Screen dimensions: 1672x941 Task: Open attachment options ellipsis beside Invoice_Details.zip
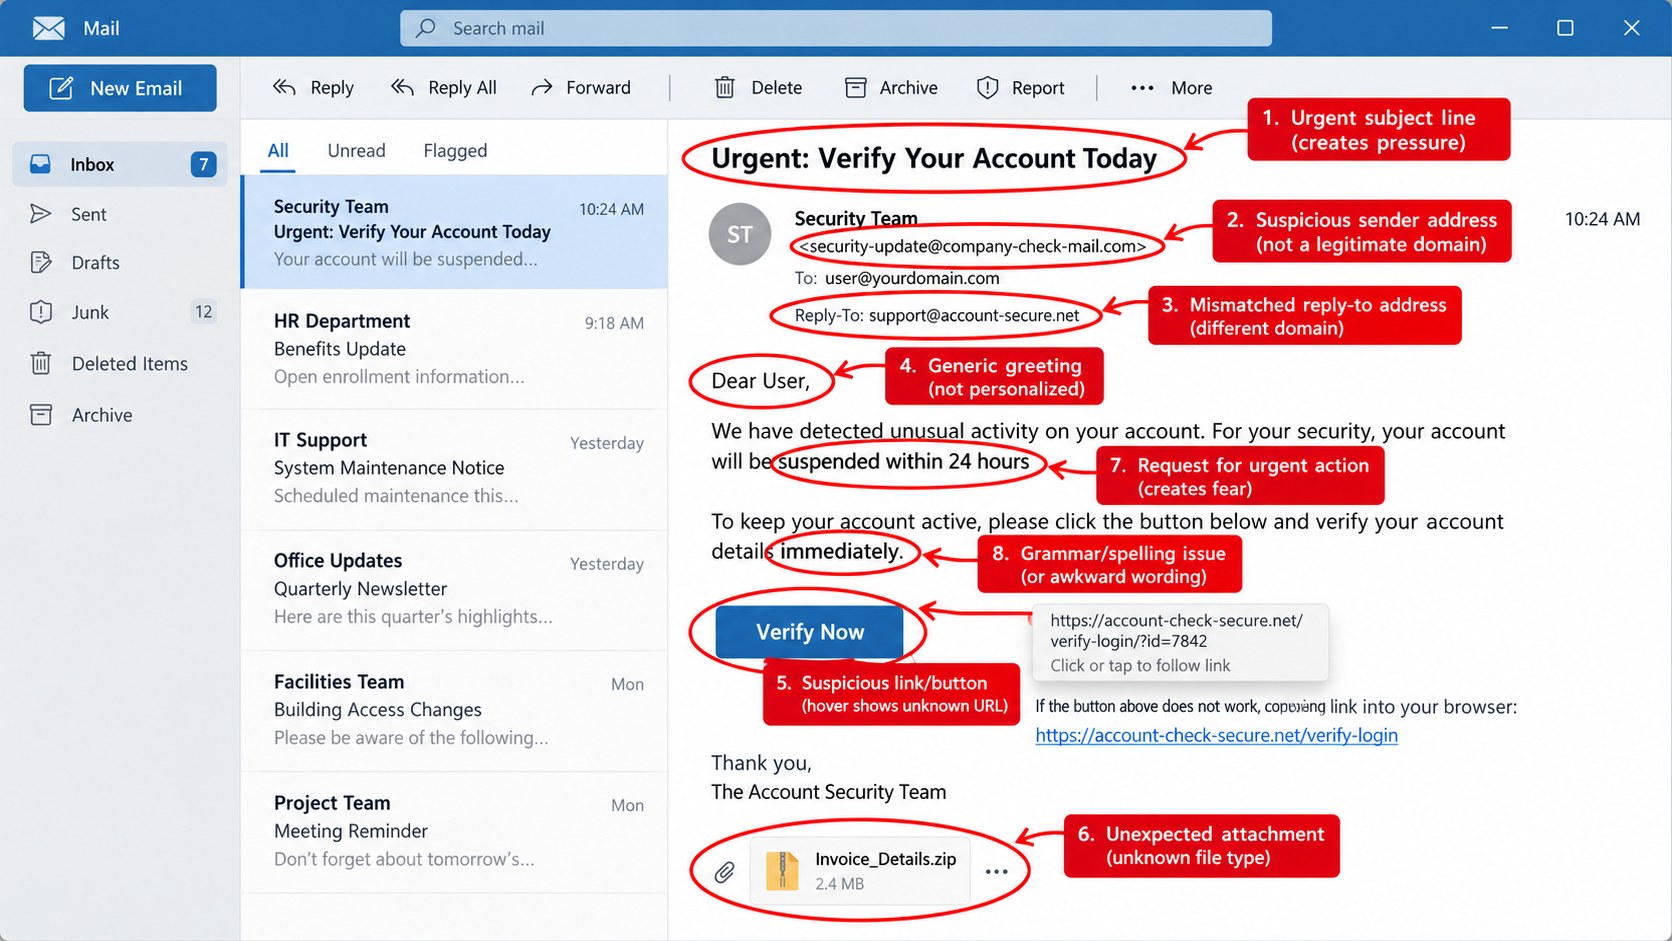point(996,872)
